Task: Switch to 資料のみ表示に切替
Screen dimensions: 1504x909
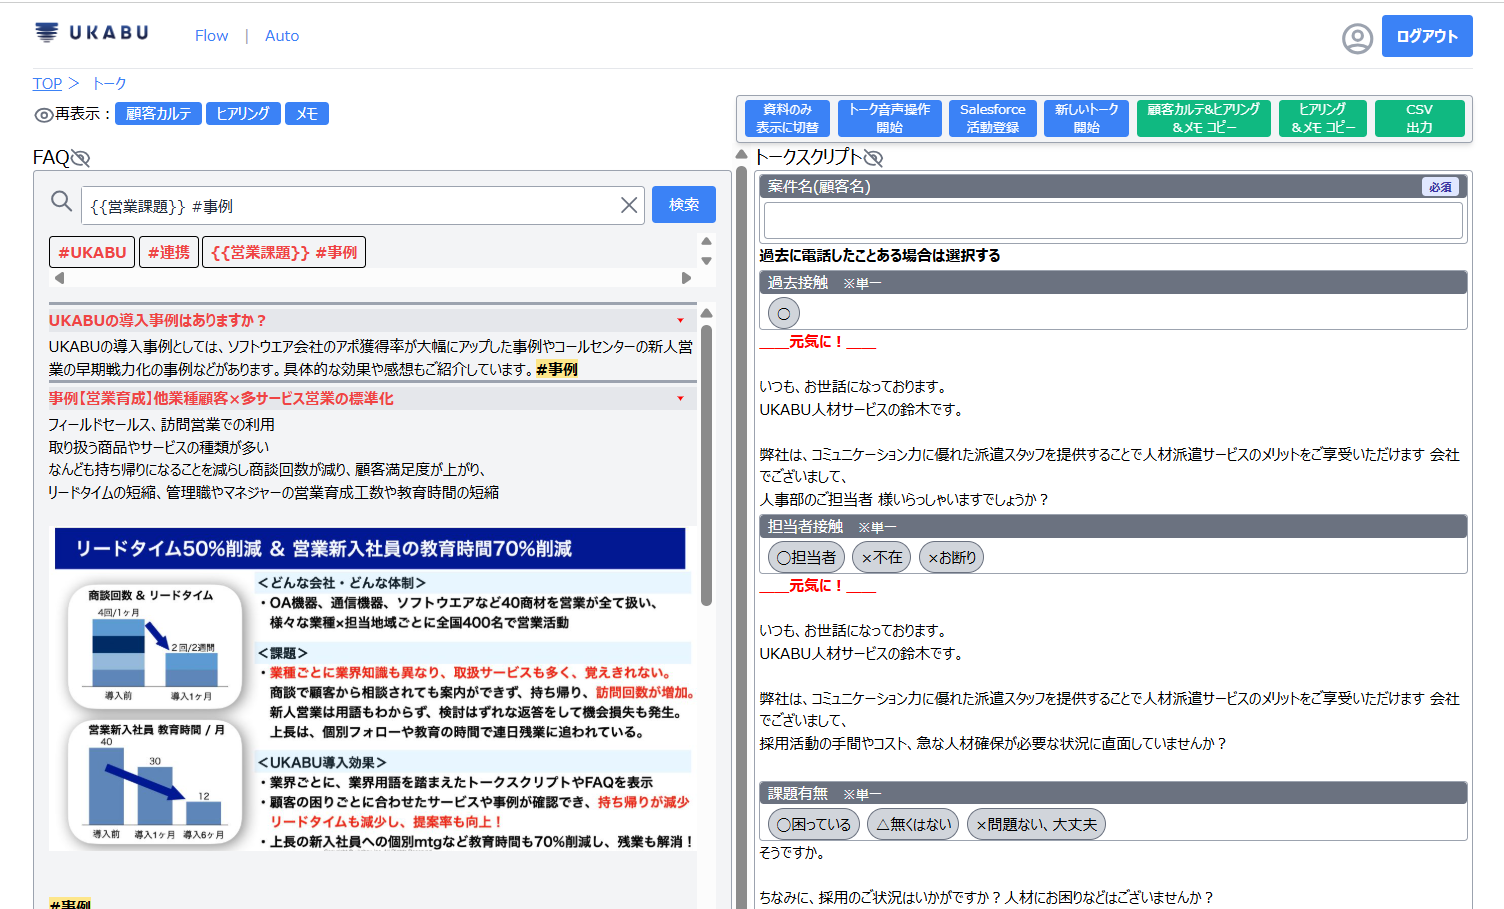Action: [787, 118]
